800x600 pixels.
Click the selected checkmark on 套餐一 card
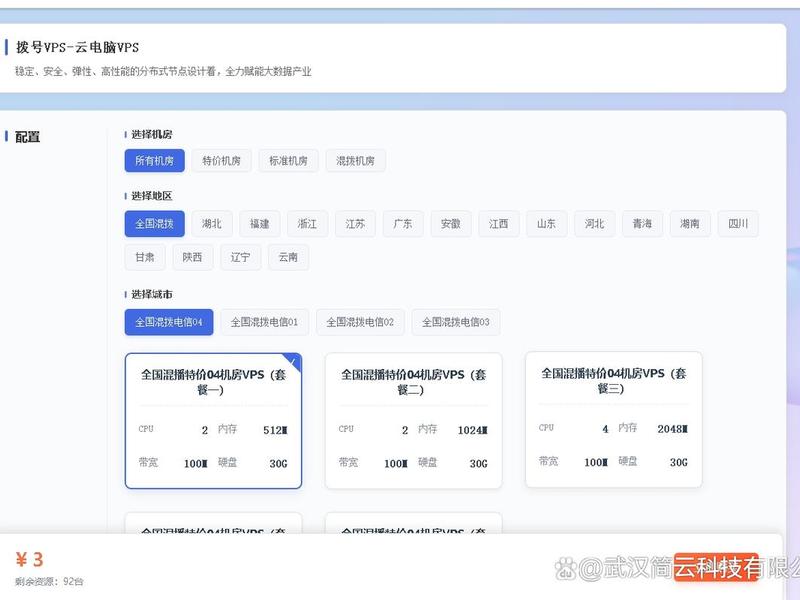pos(293,362)
